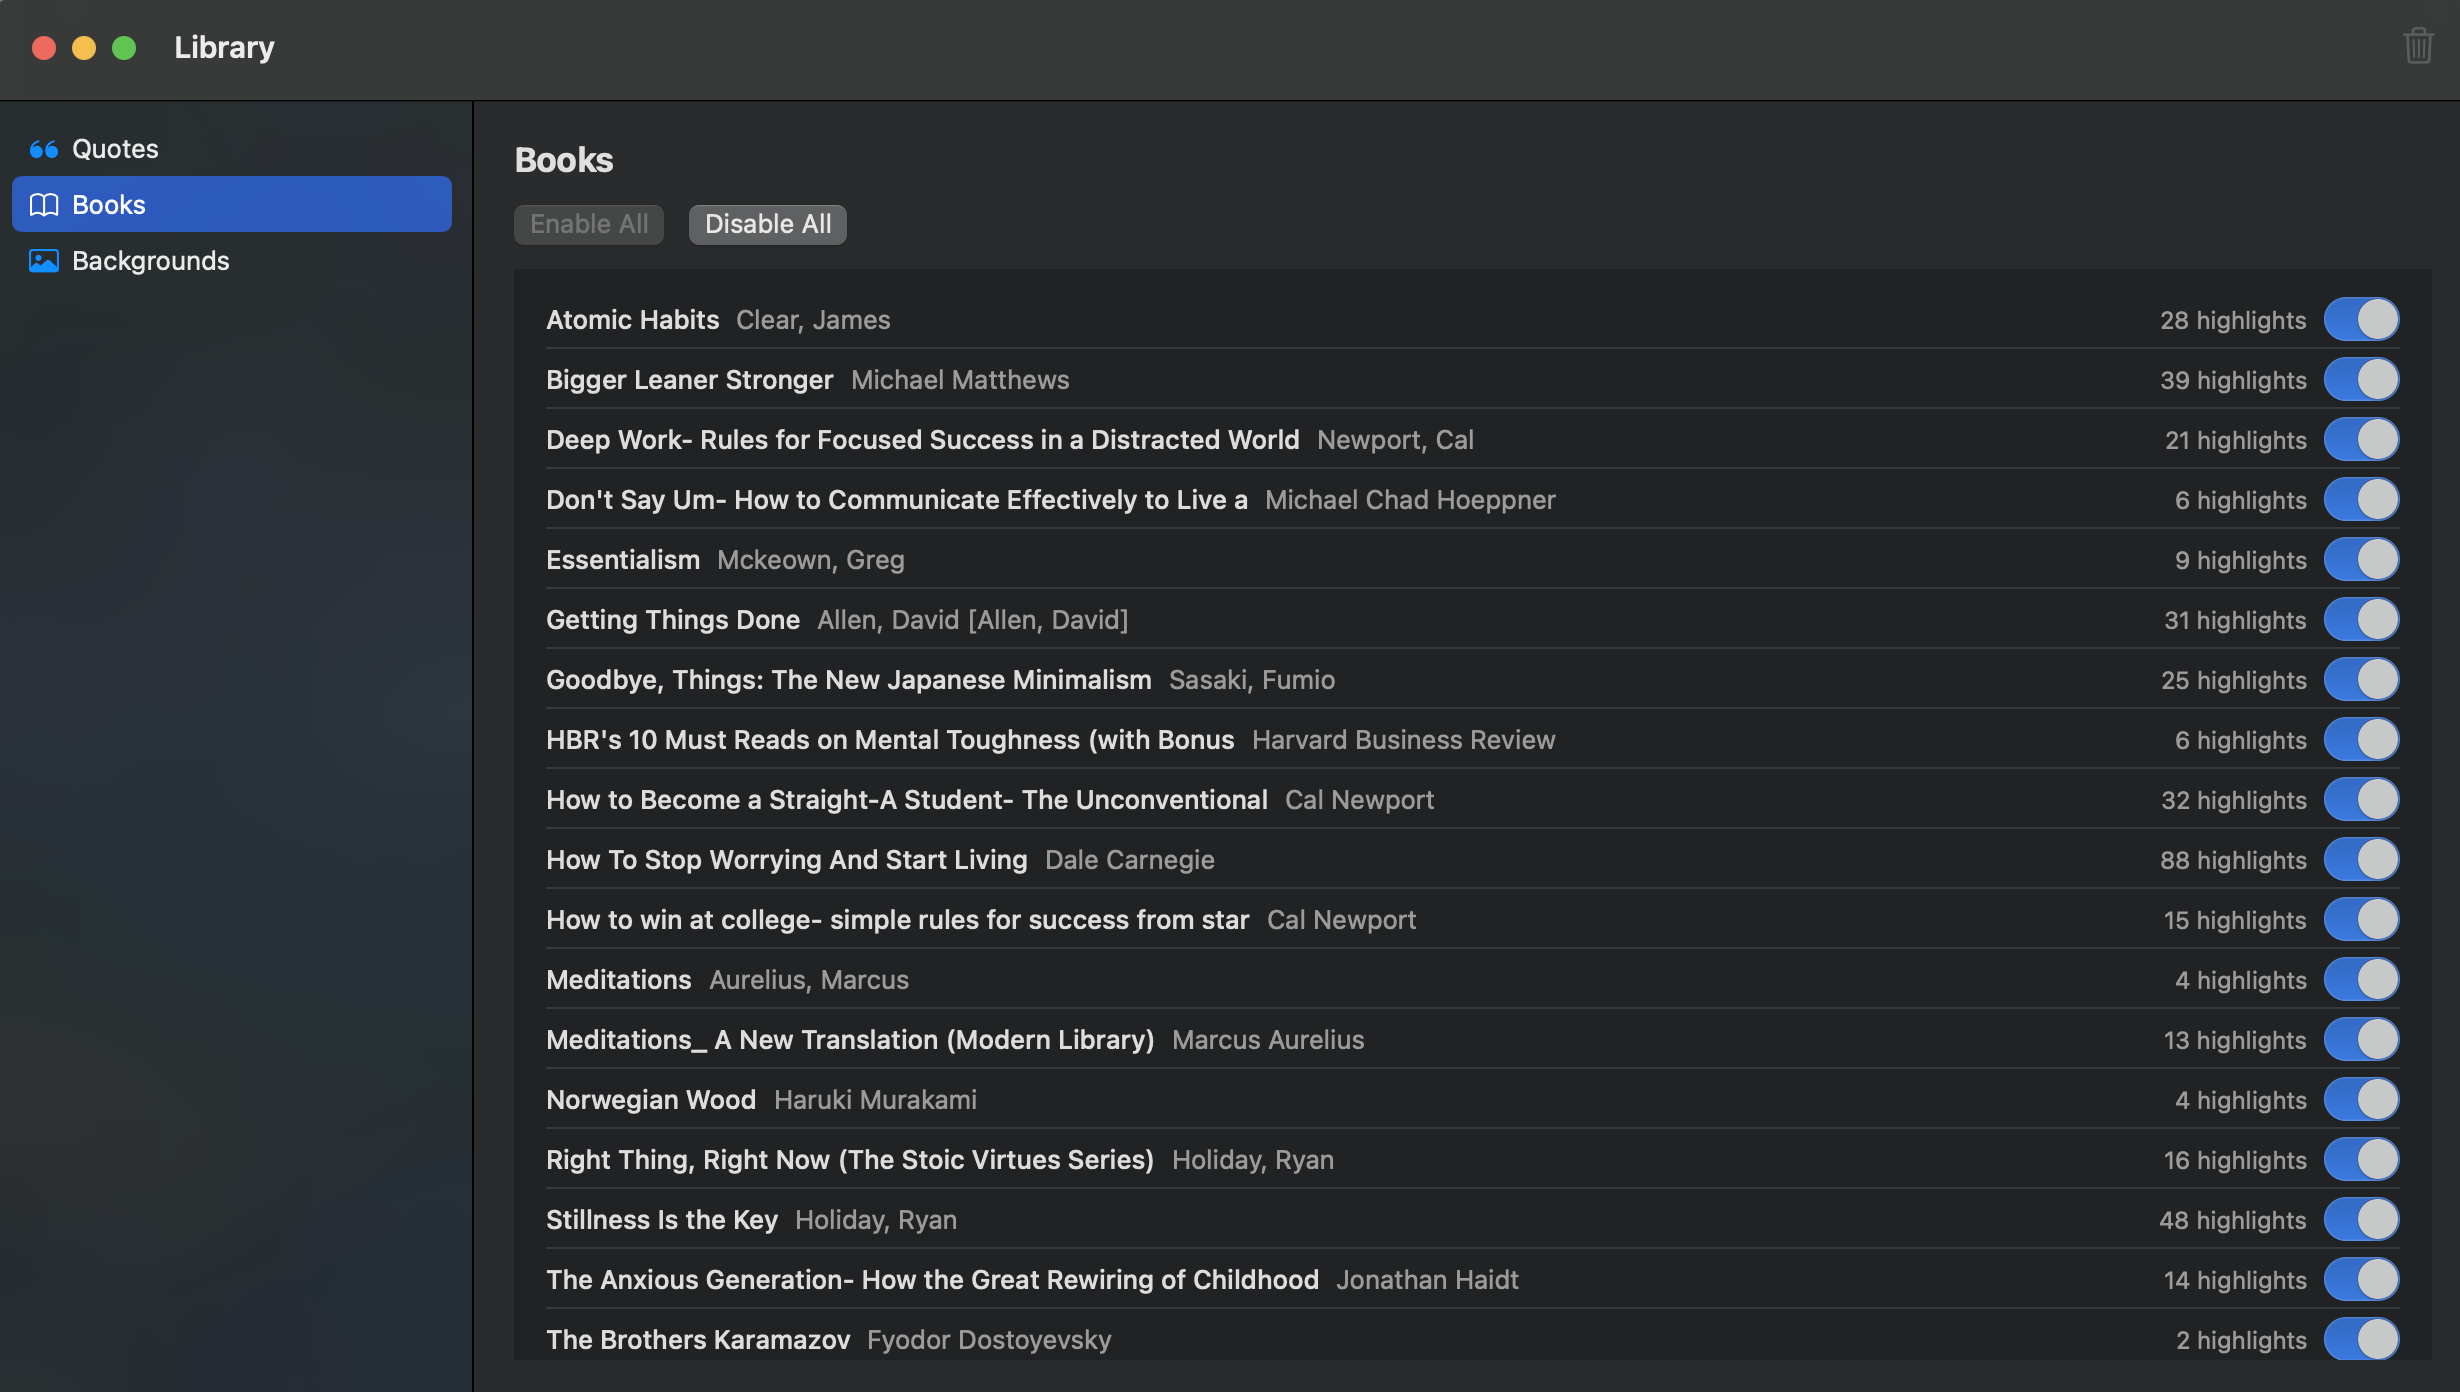Select How to win at college title
This screenshot has height=1392, width=2460.
pyautogui.click(x=898, y=920)
